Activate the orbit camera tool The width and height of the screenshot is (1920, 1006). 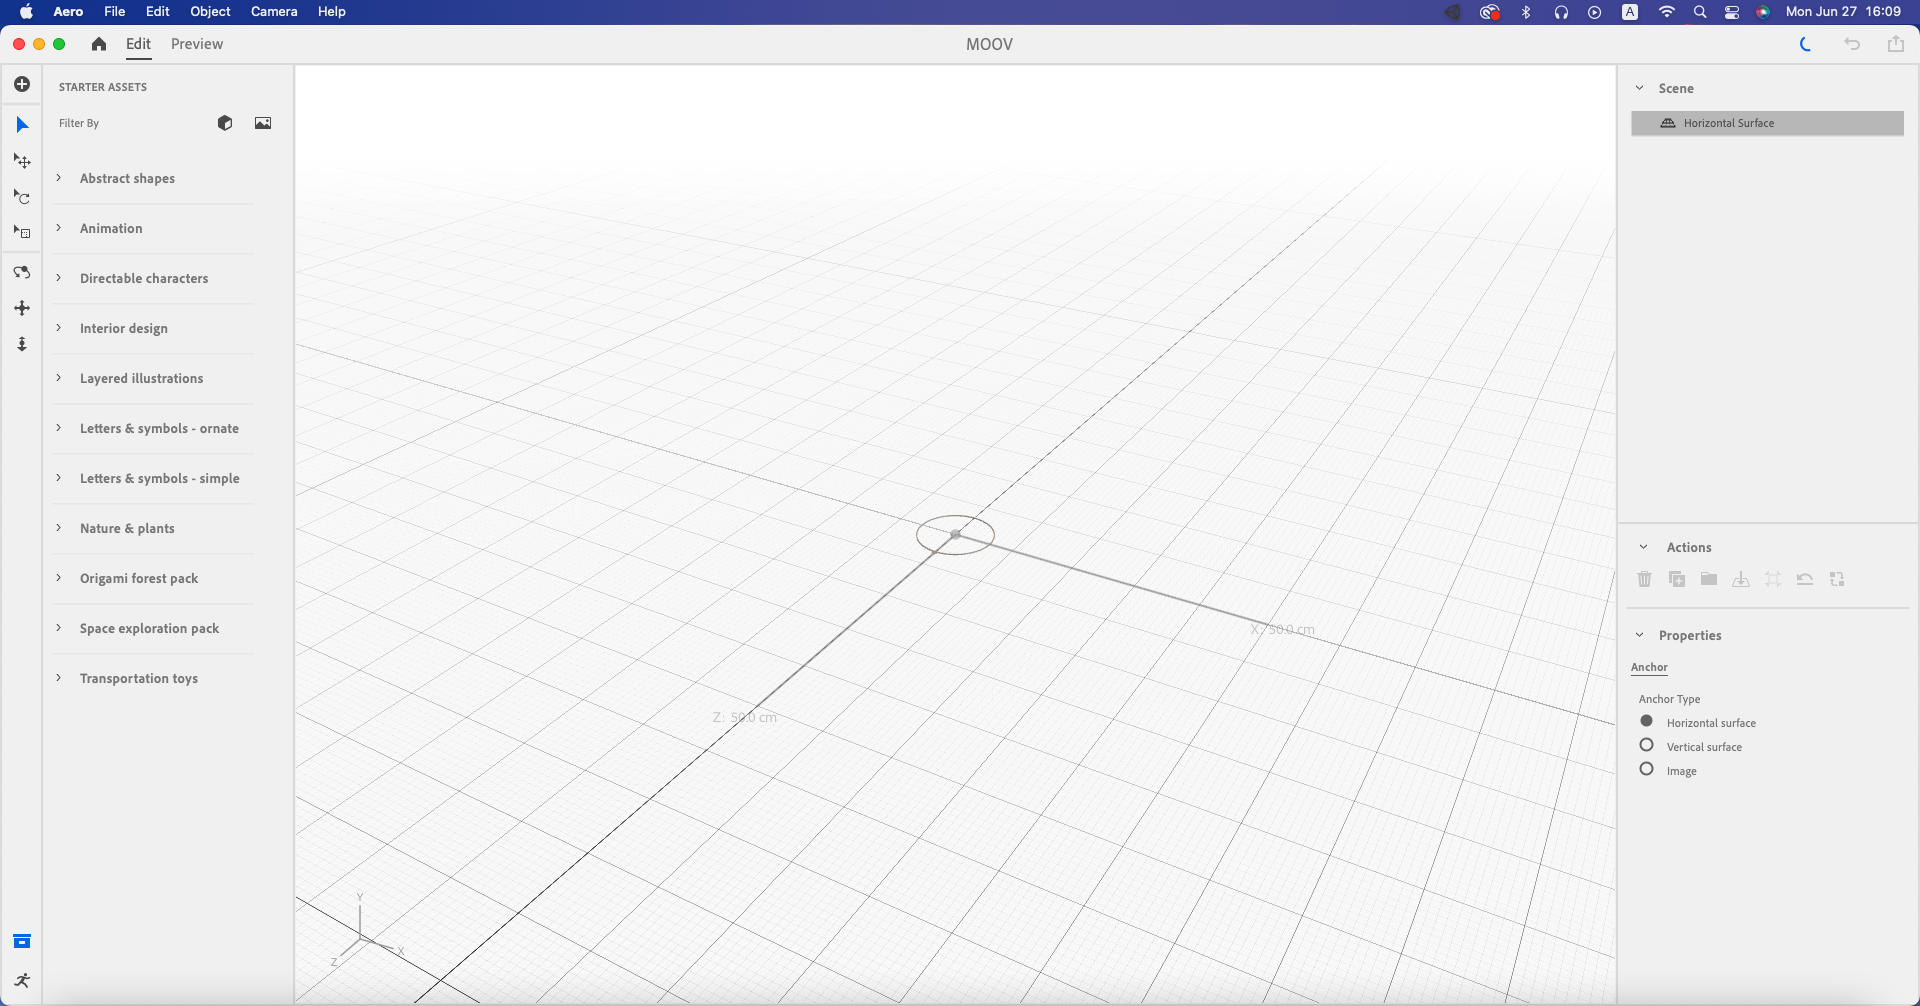(22, 272)
